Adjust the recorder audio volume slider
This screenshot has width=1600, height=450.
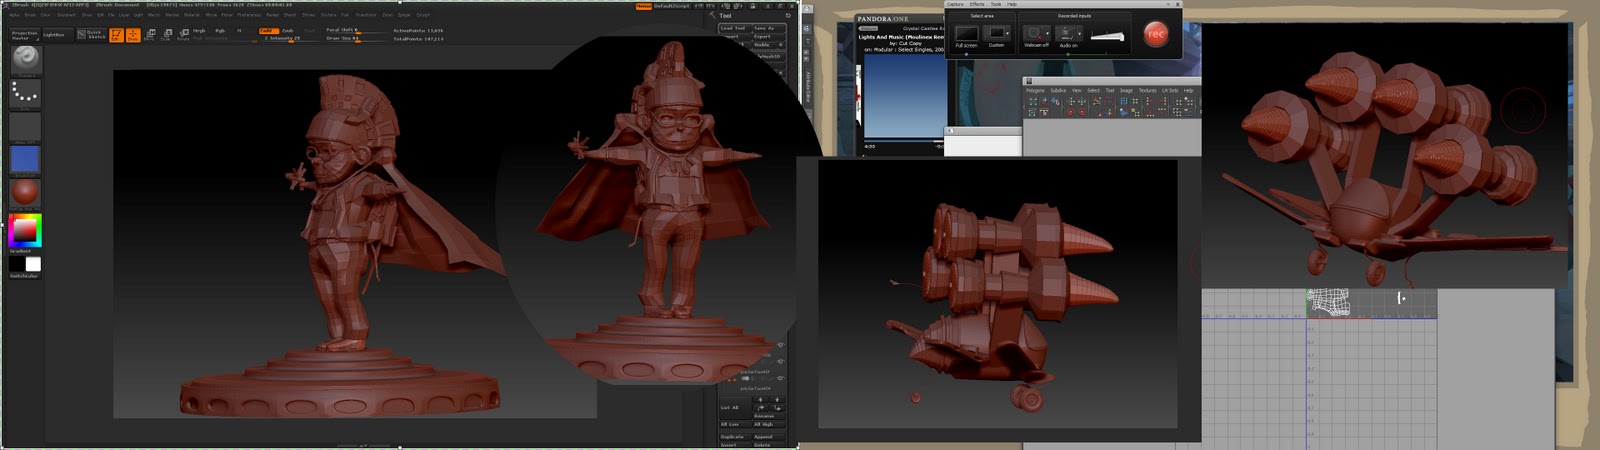click(1107, 36)
